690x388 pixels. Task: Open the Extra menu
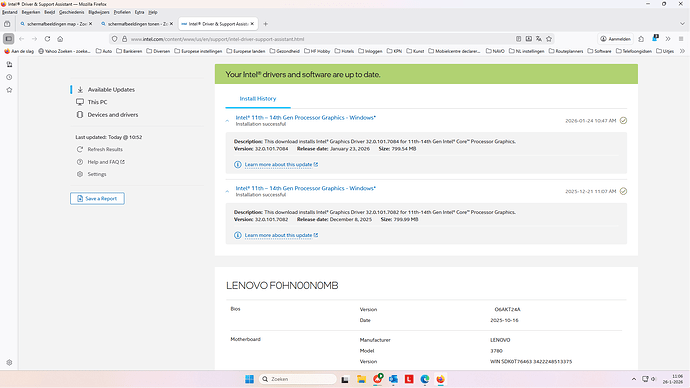pos(139,12)
